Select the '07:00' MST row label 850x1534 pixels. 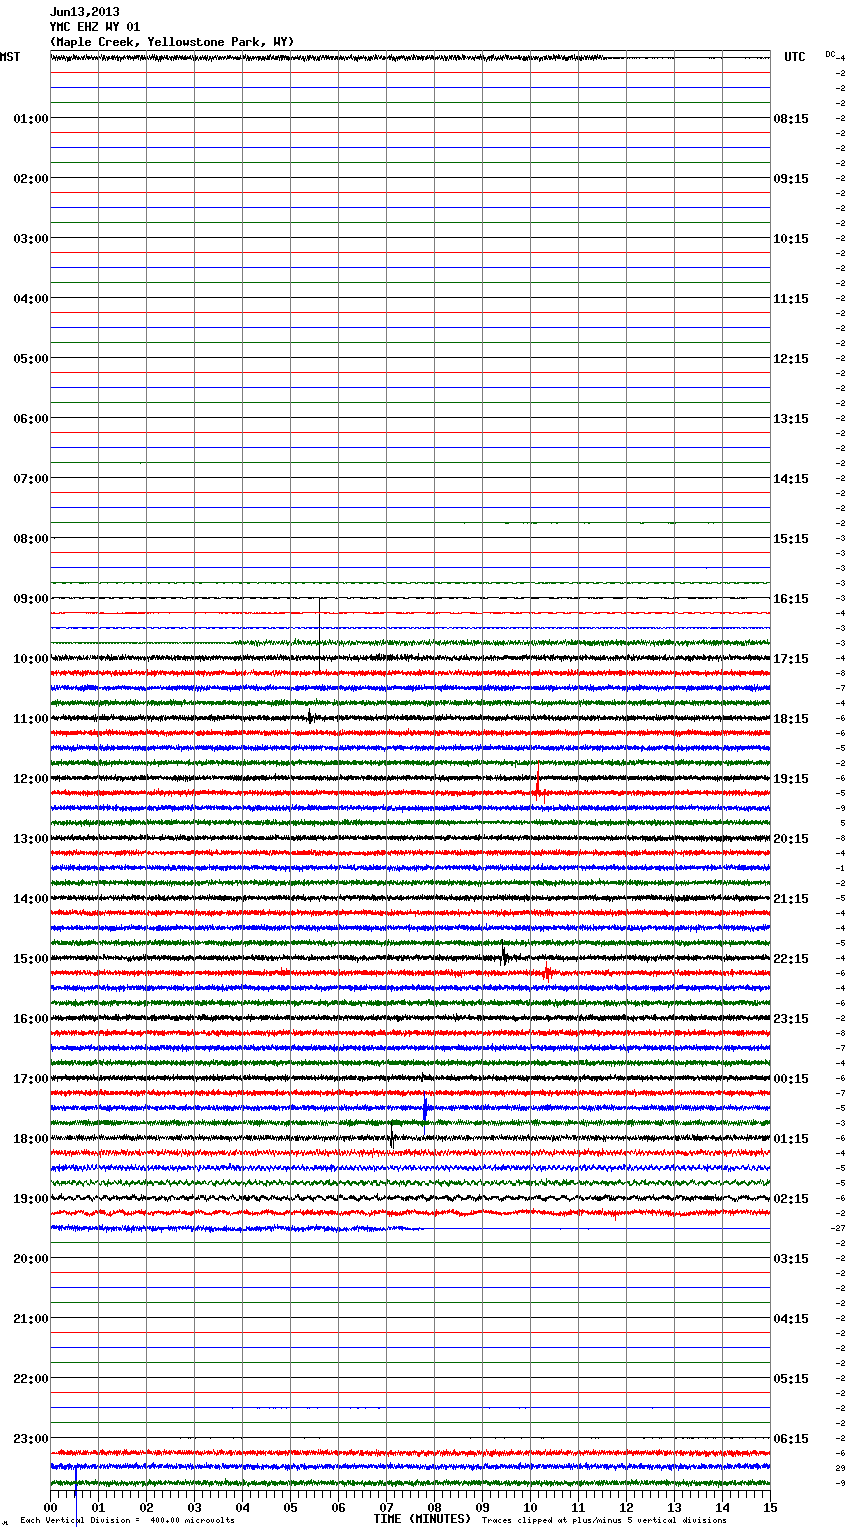[x=30, y=479]
